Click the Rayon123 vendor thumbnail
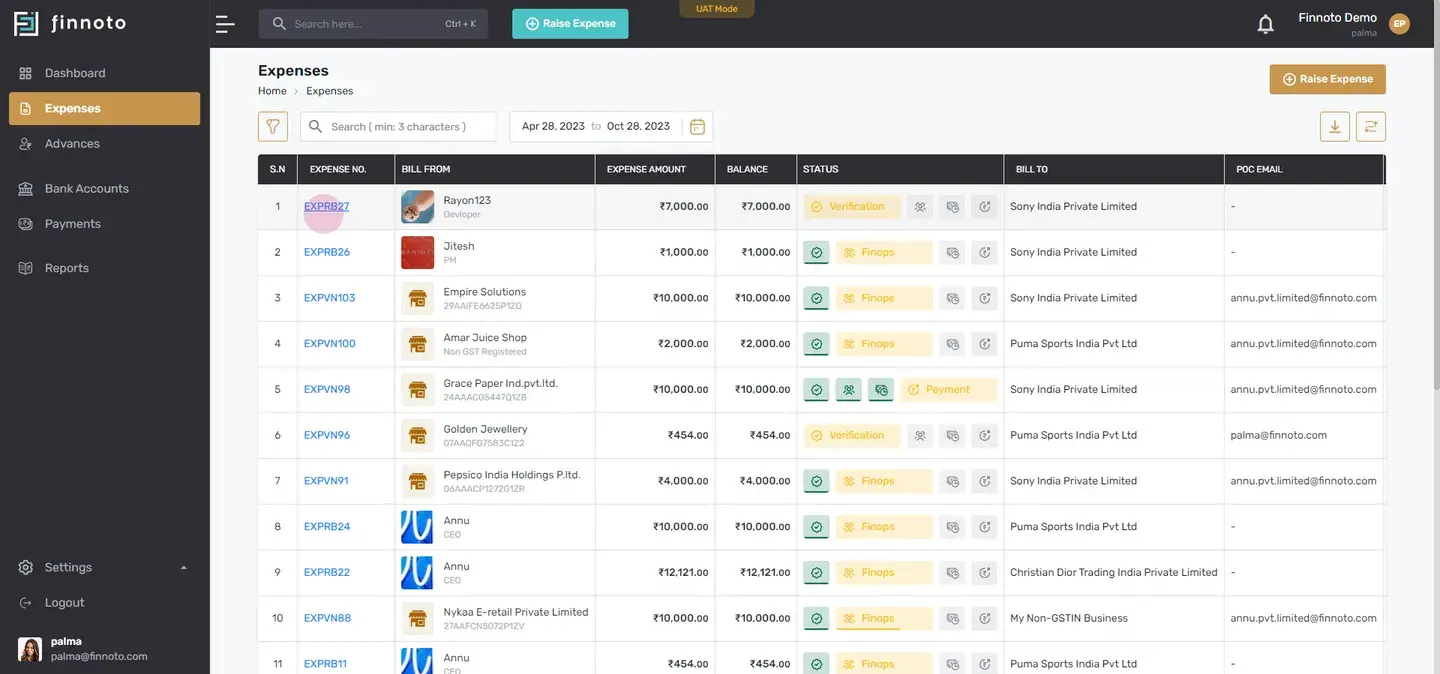This screenshot has height=674, width=1440. [418, 207]
